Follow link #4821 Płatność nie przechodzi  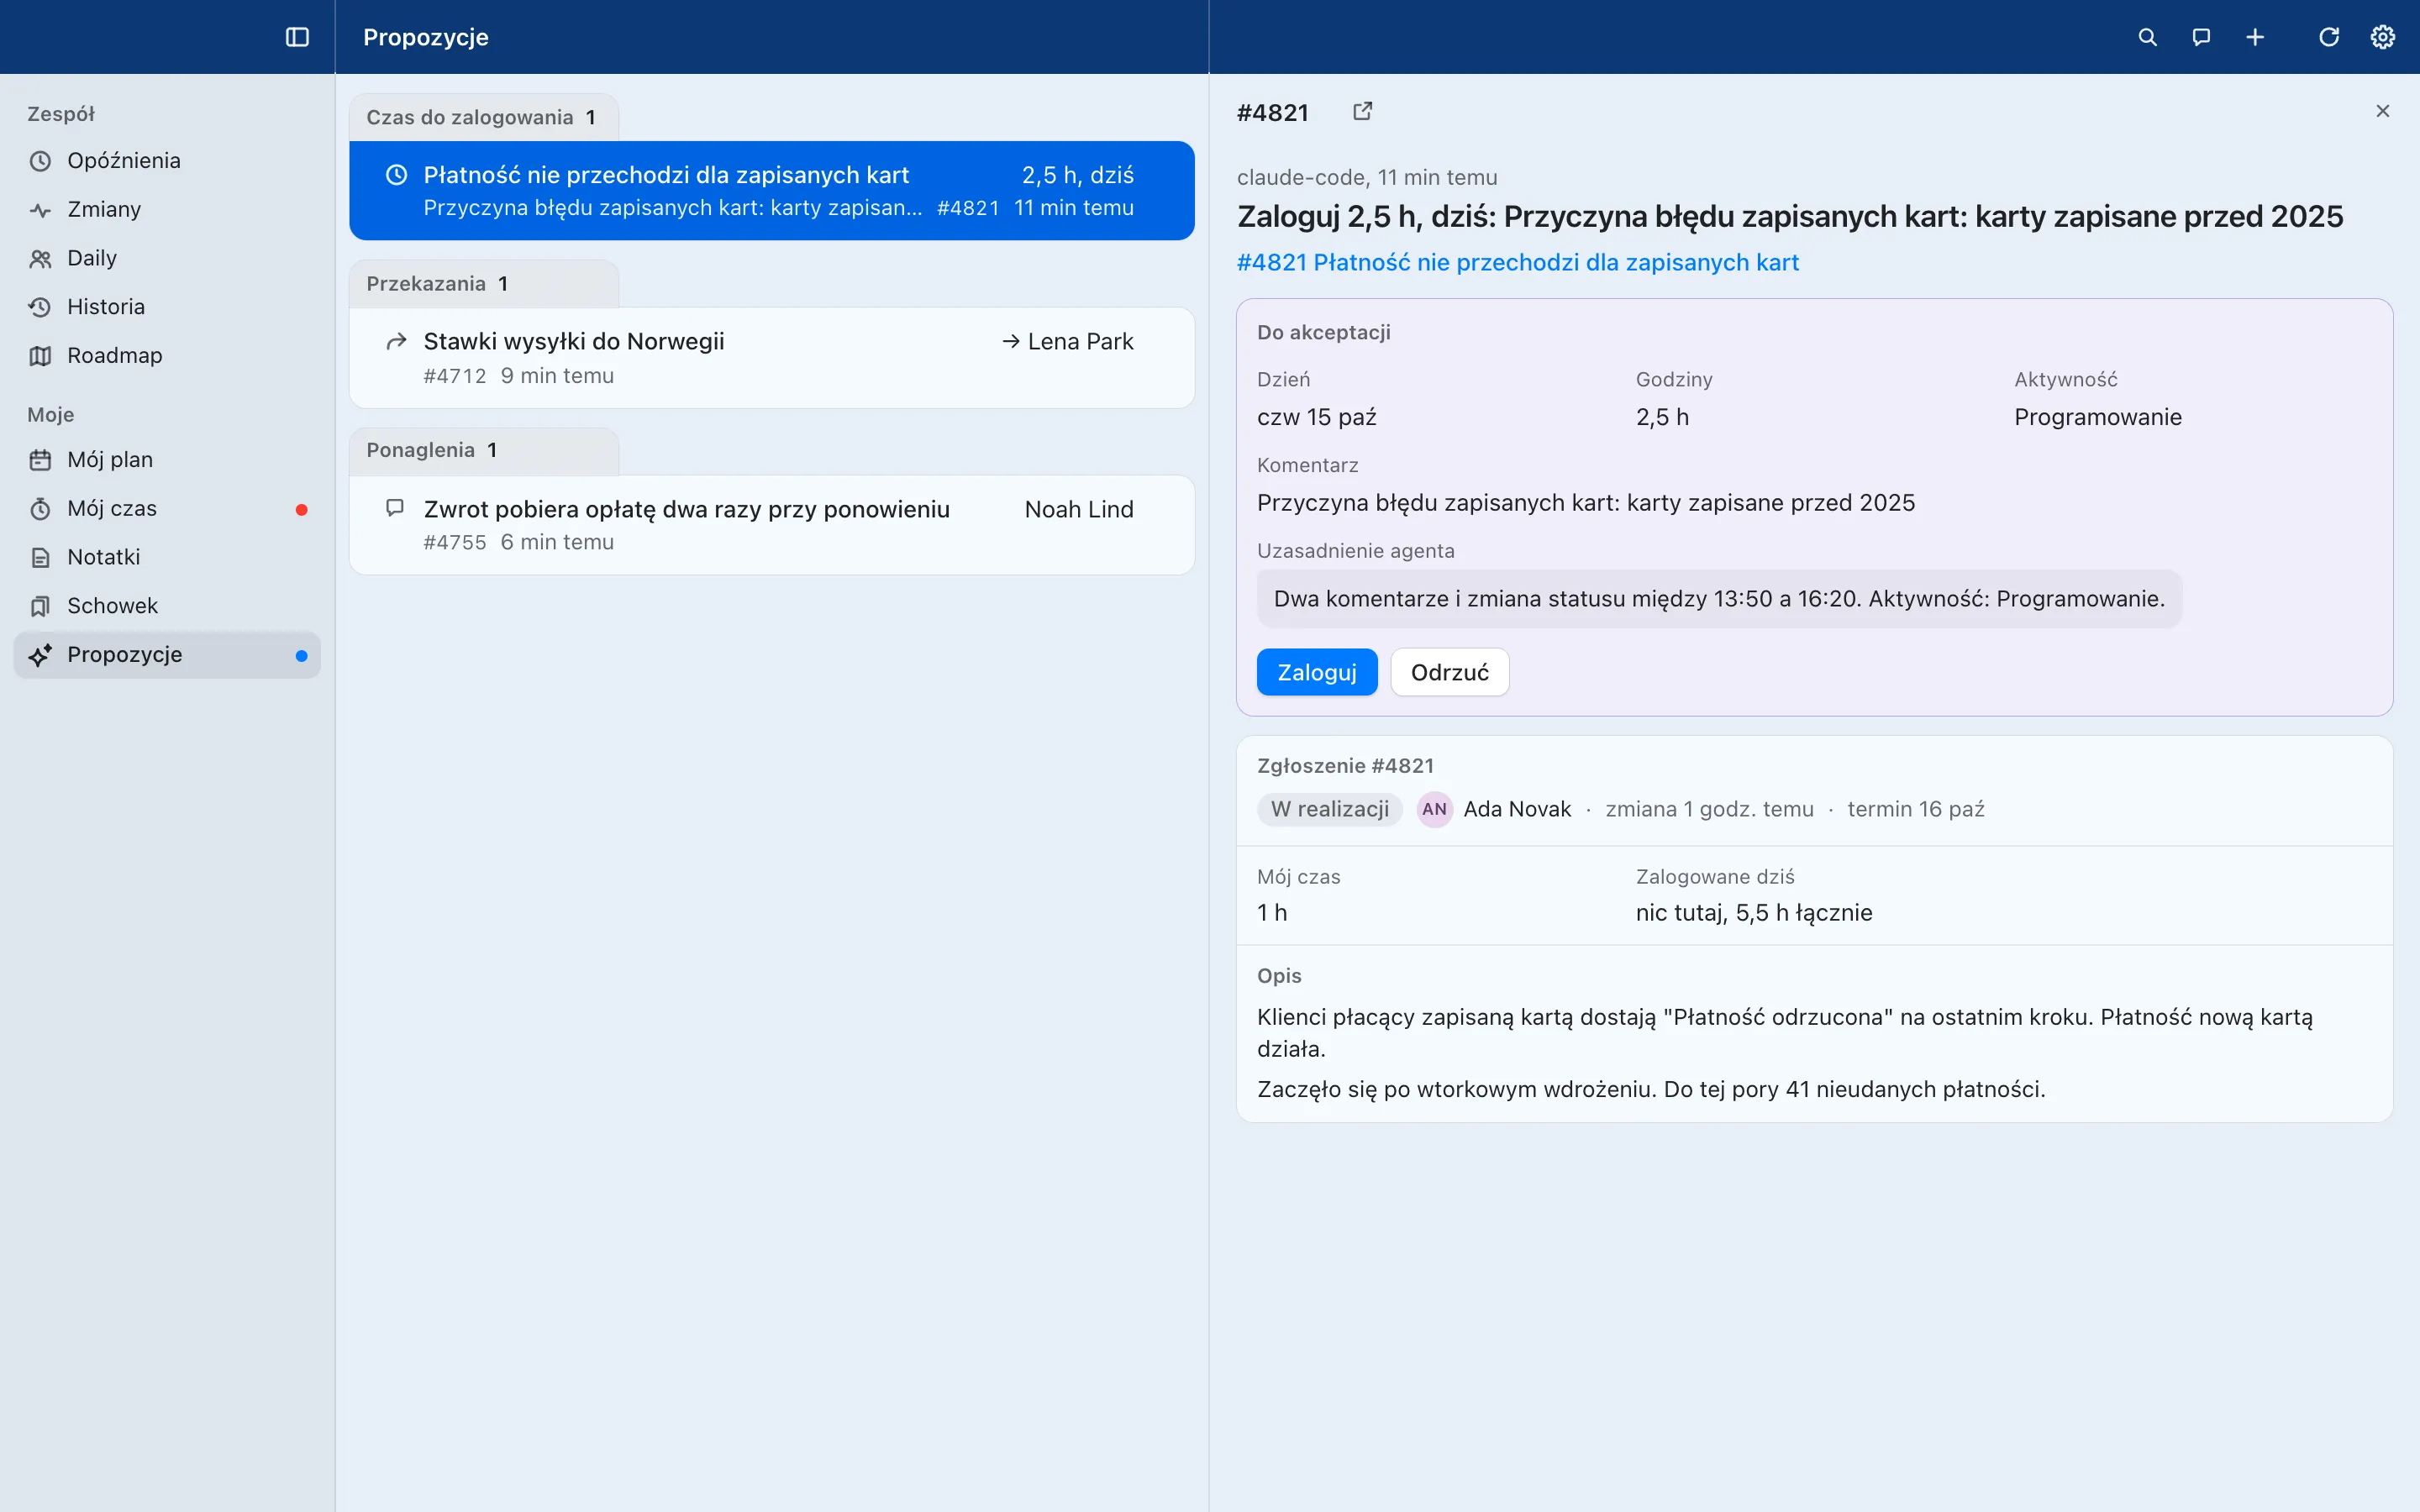pos(1518,263)
